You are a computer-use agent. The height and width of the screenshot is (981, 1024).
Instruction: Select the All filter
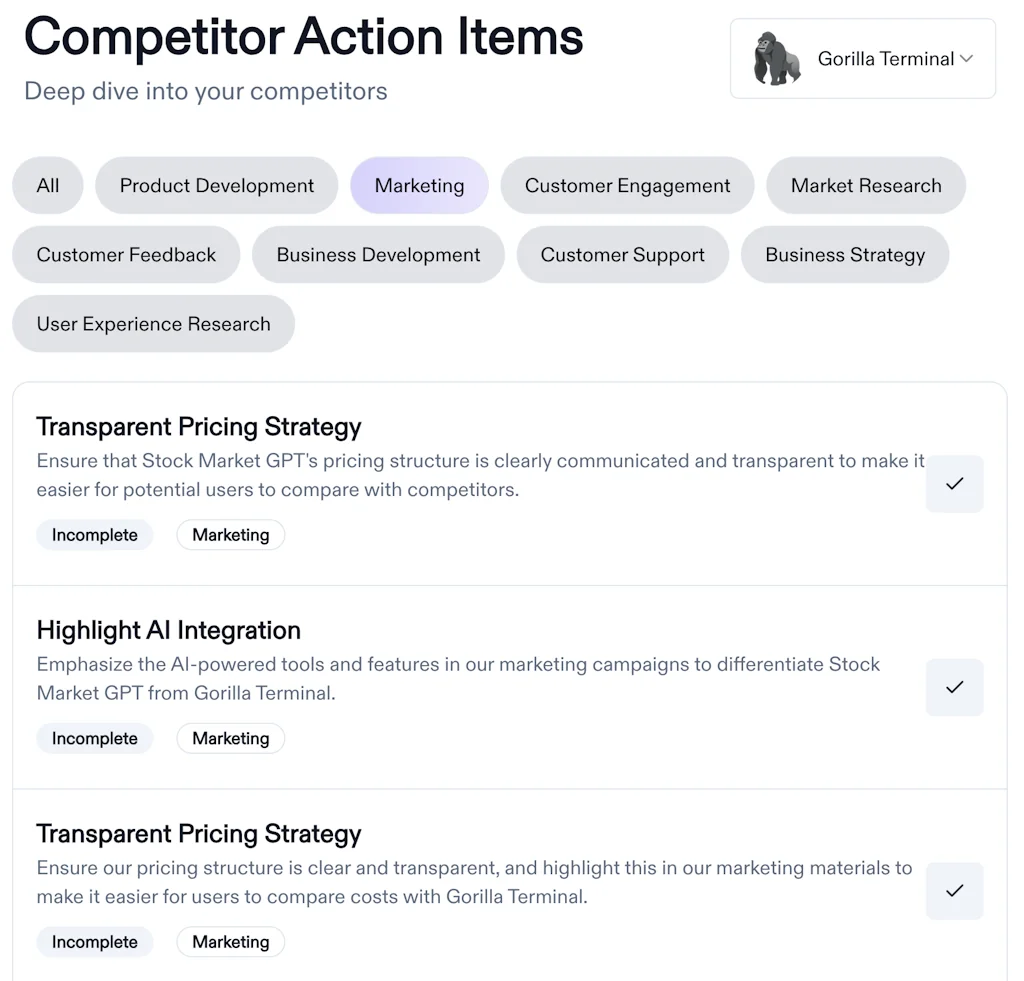(x=47, y=185)
